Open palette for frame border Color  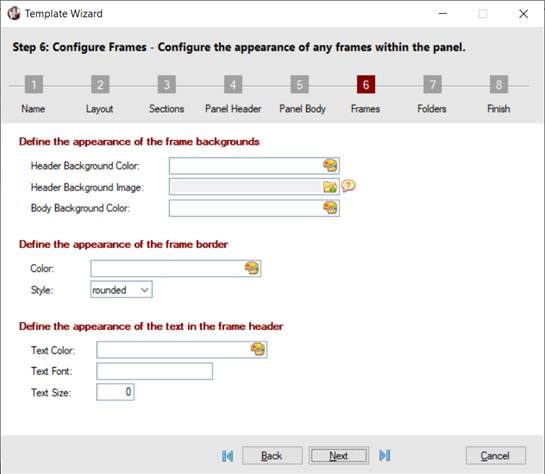(x=252, y=268)
